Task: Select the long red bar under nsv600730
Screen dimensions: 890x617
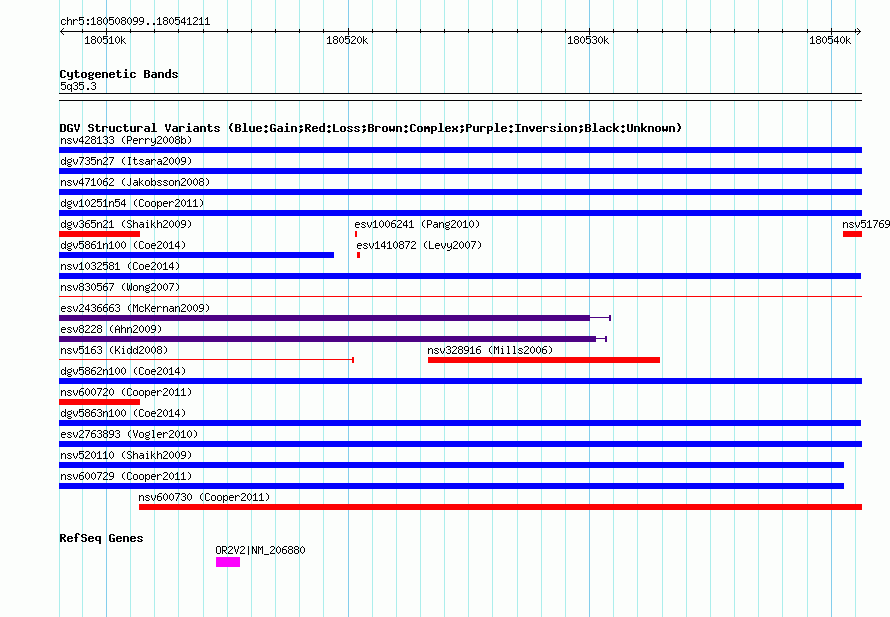Action: click(x=501, y=507)
